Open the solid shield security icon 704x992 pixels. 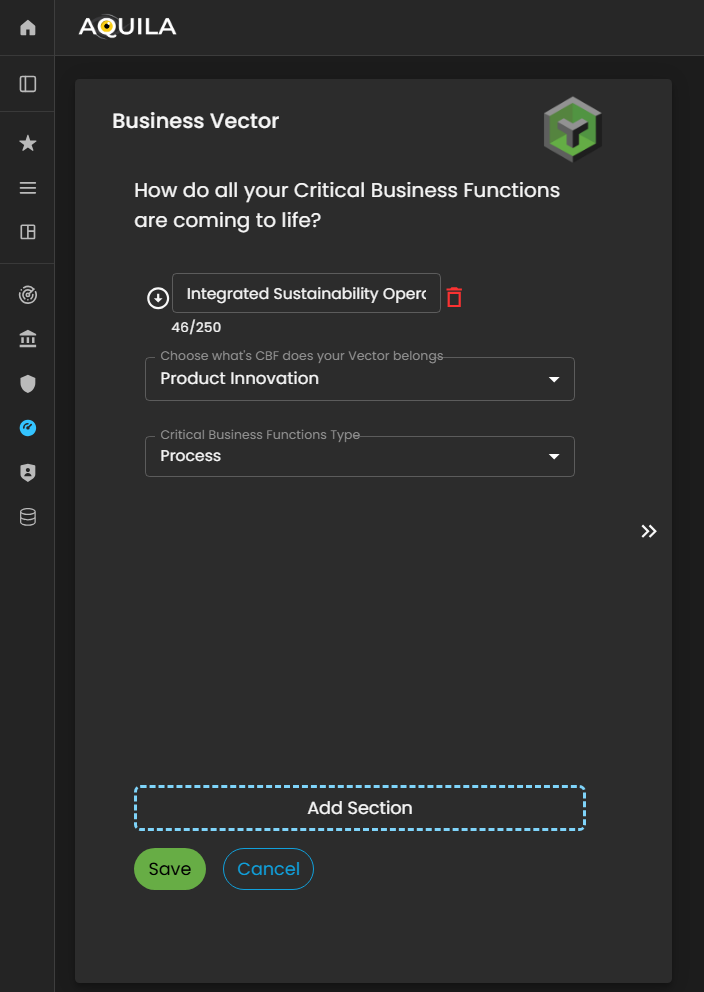(x=28, y=383)
